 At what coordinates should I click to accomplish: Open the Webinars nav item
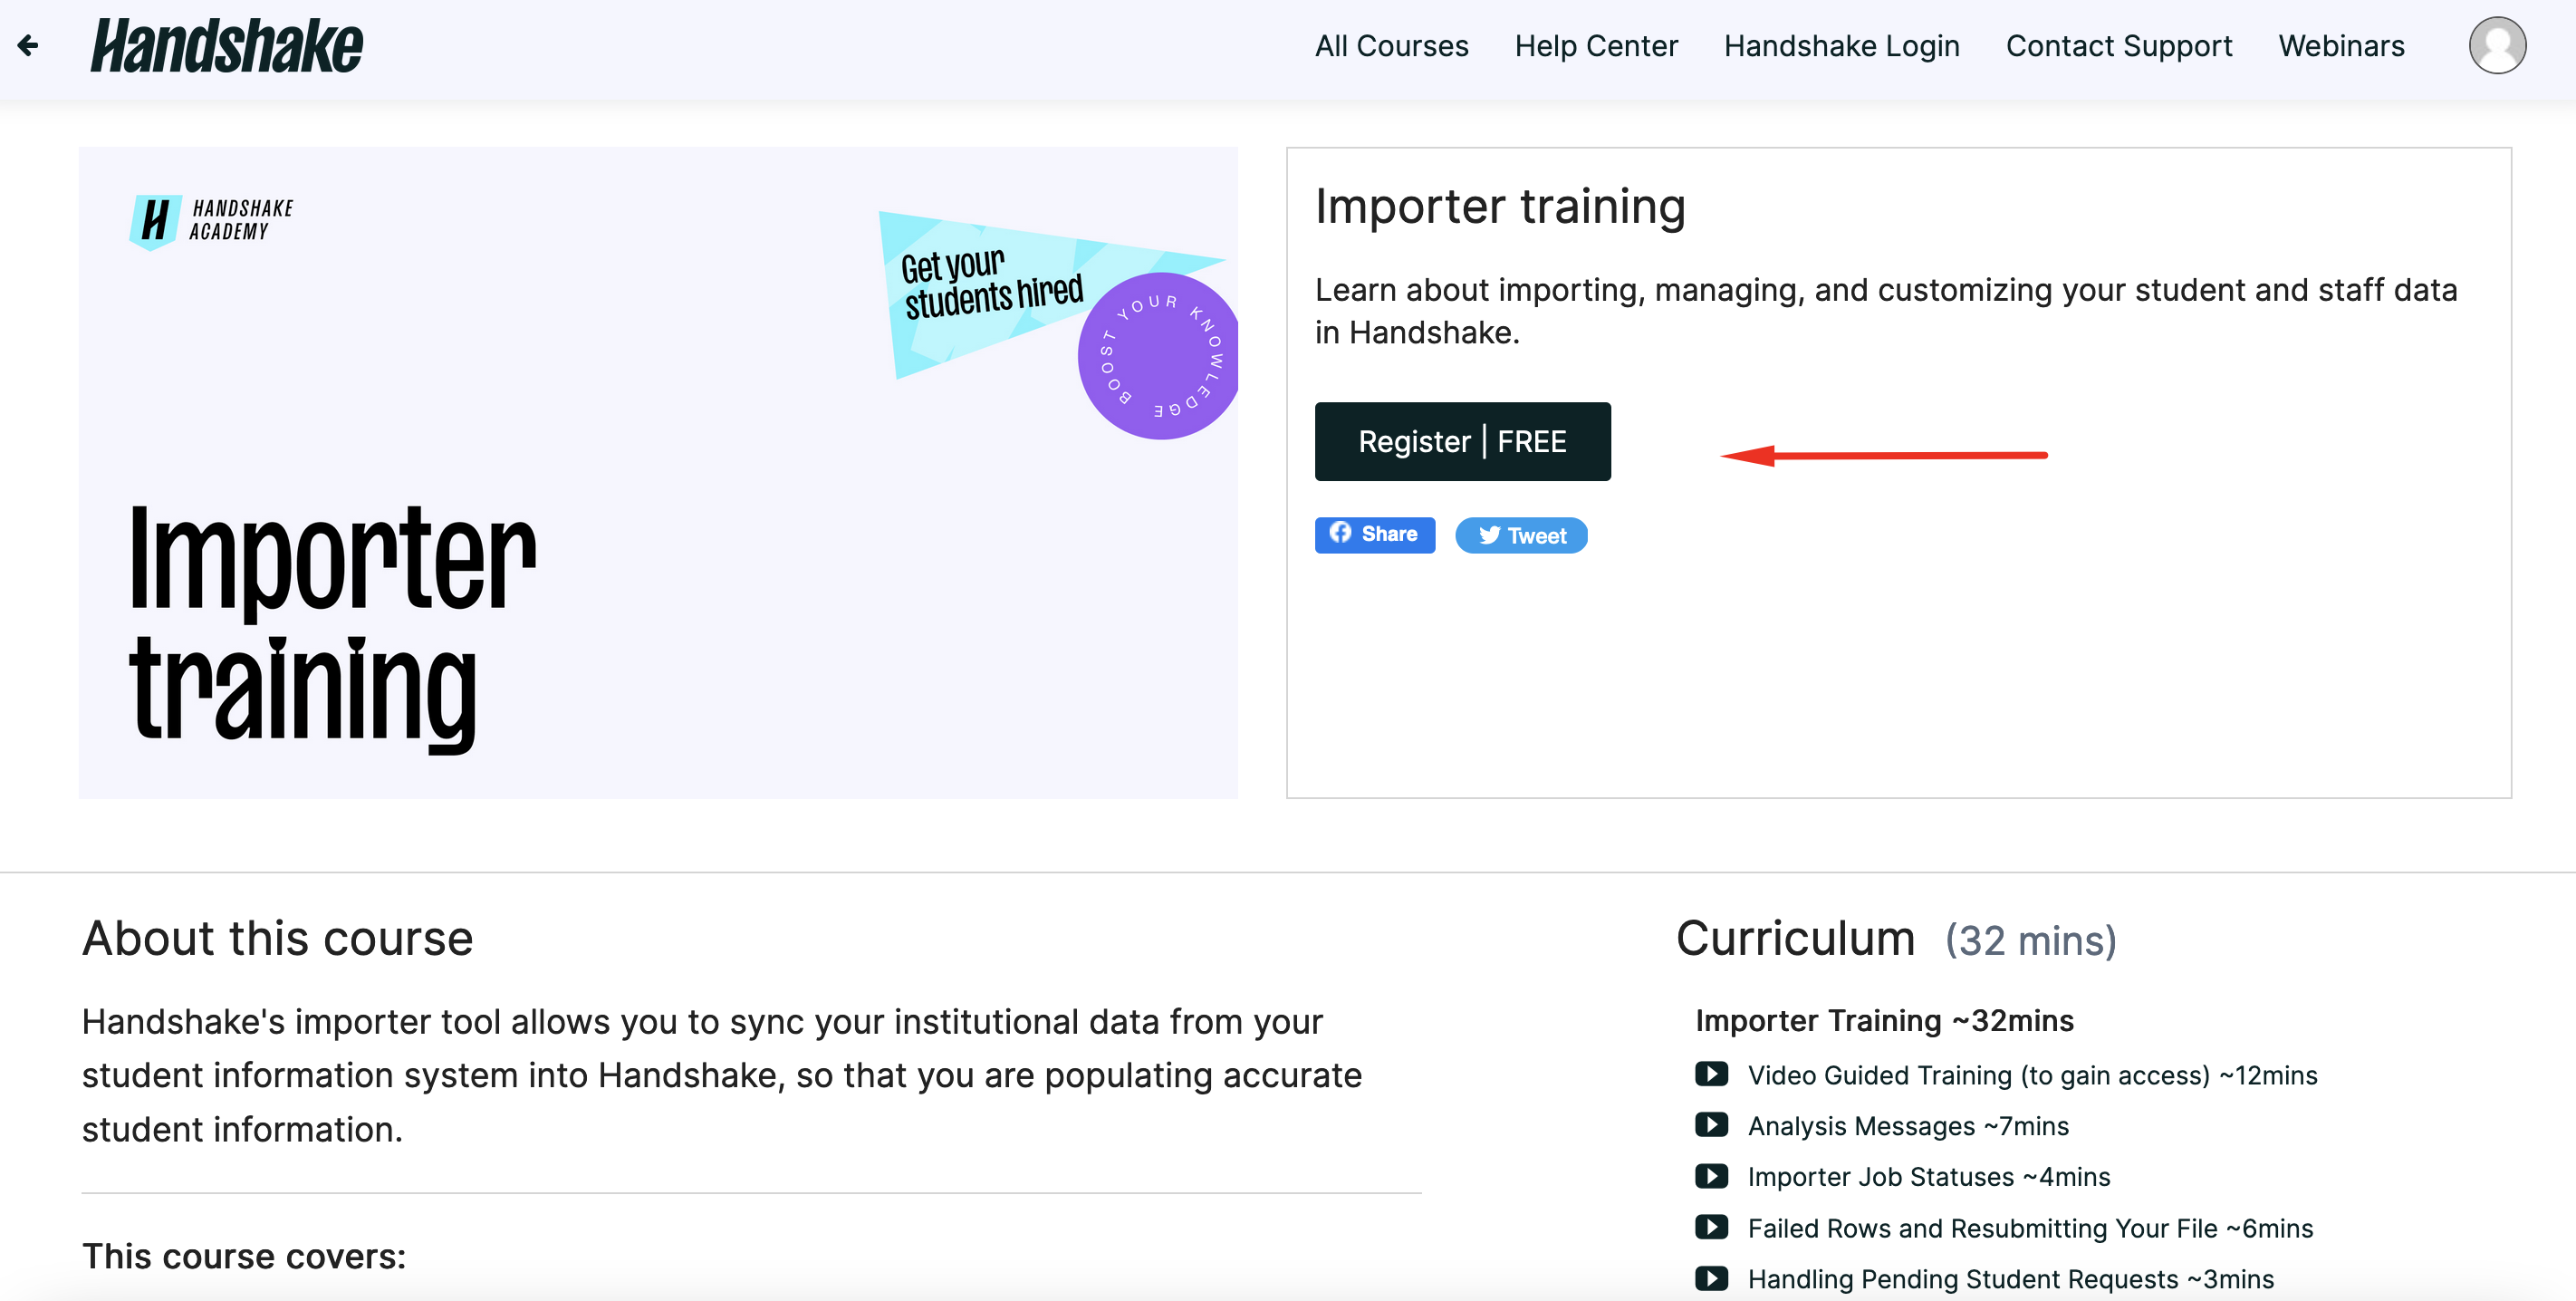(2341, 46)
